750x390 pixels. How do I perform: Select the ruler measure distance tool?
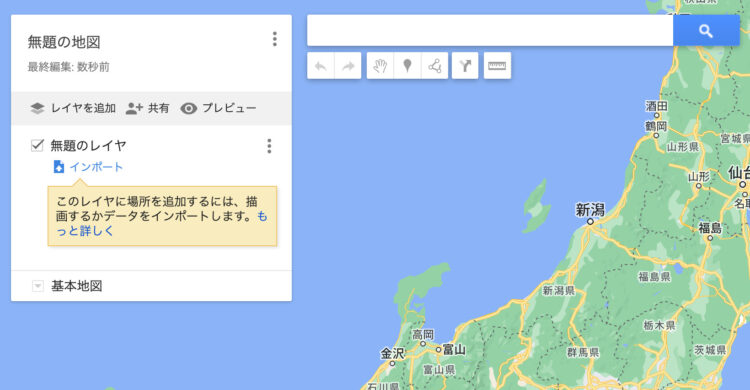[497, 66]
